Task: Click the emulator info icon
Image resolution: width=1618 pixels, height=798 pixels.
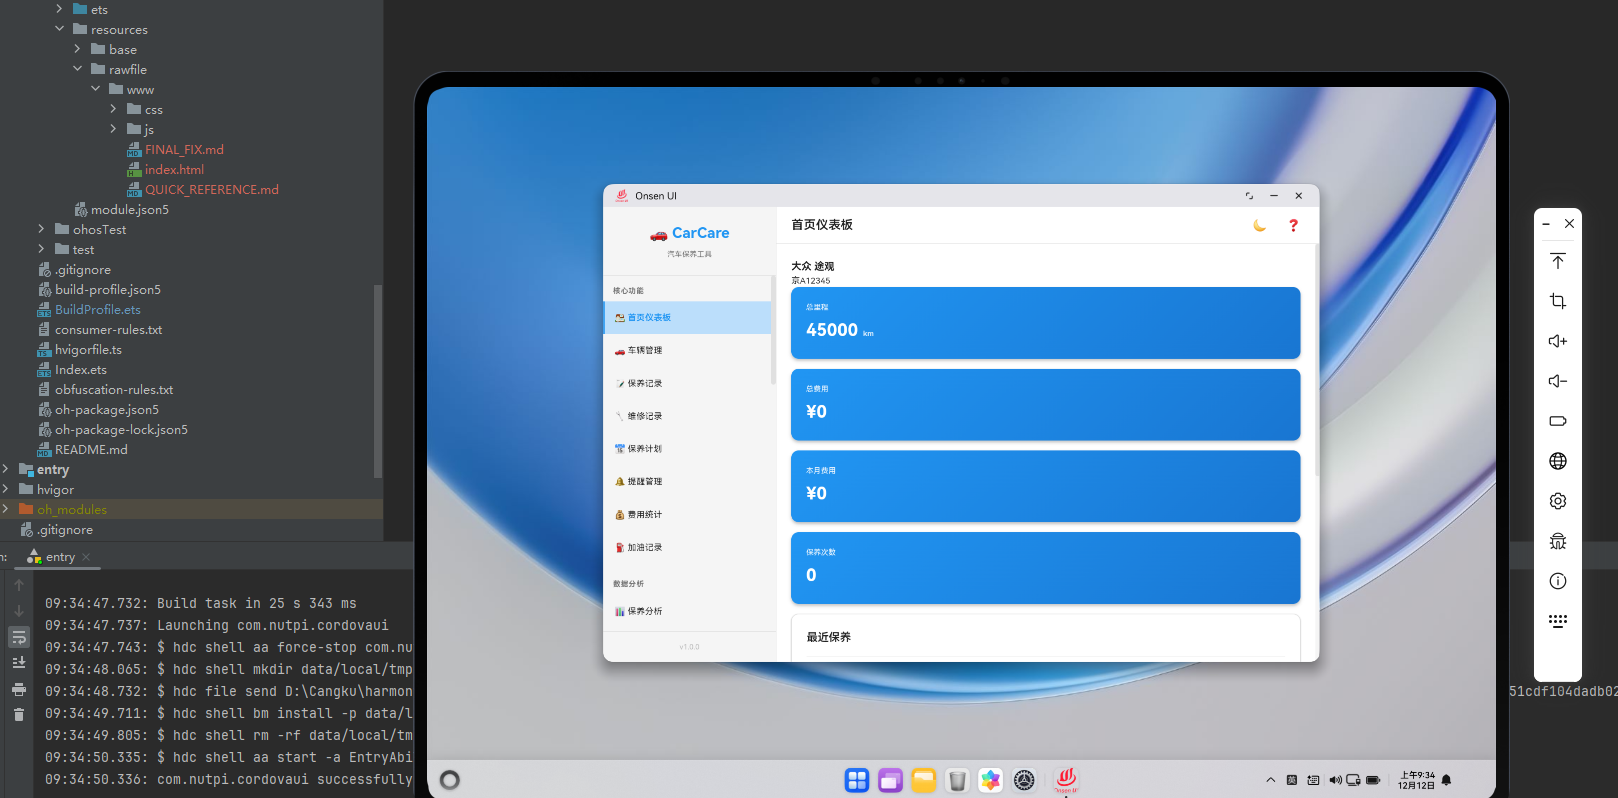Action: (1558, 581)
